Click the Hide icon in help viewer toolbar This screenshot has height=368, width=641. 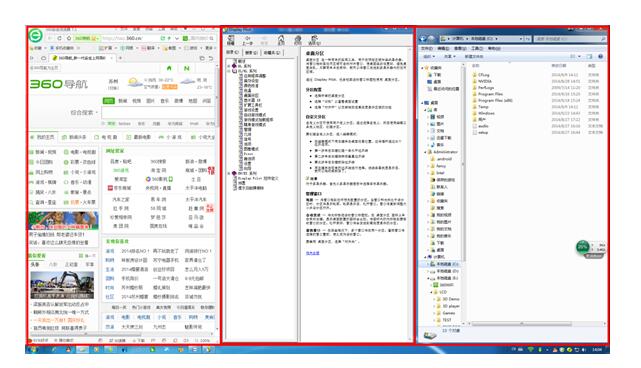(x=231, y=40)
